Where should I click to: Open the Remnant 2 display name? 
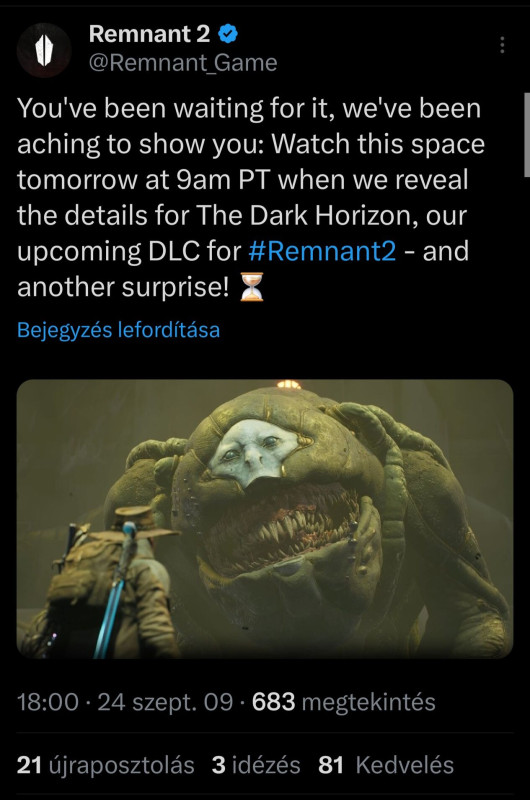(149, 34)
